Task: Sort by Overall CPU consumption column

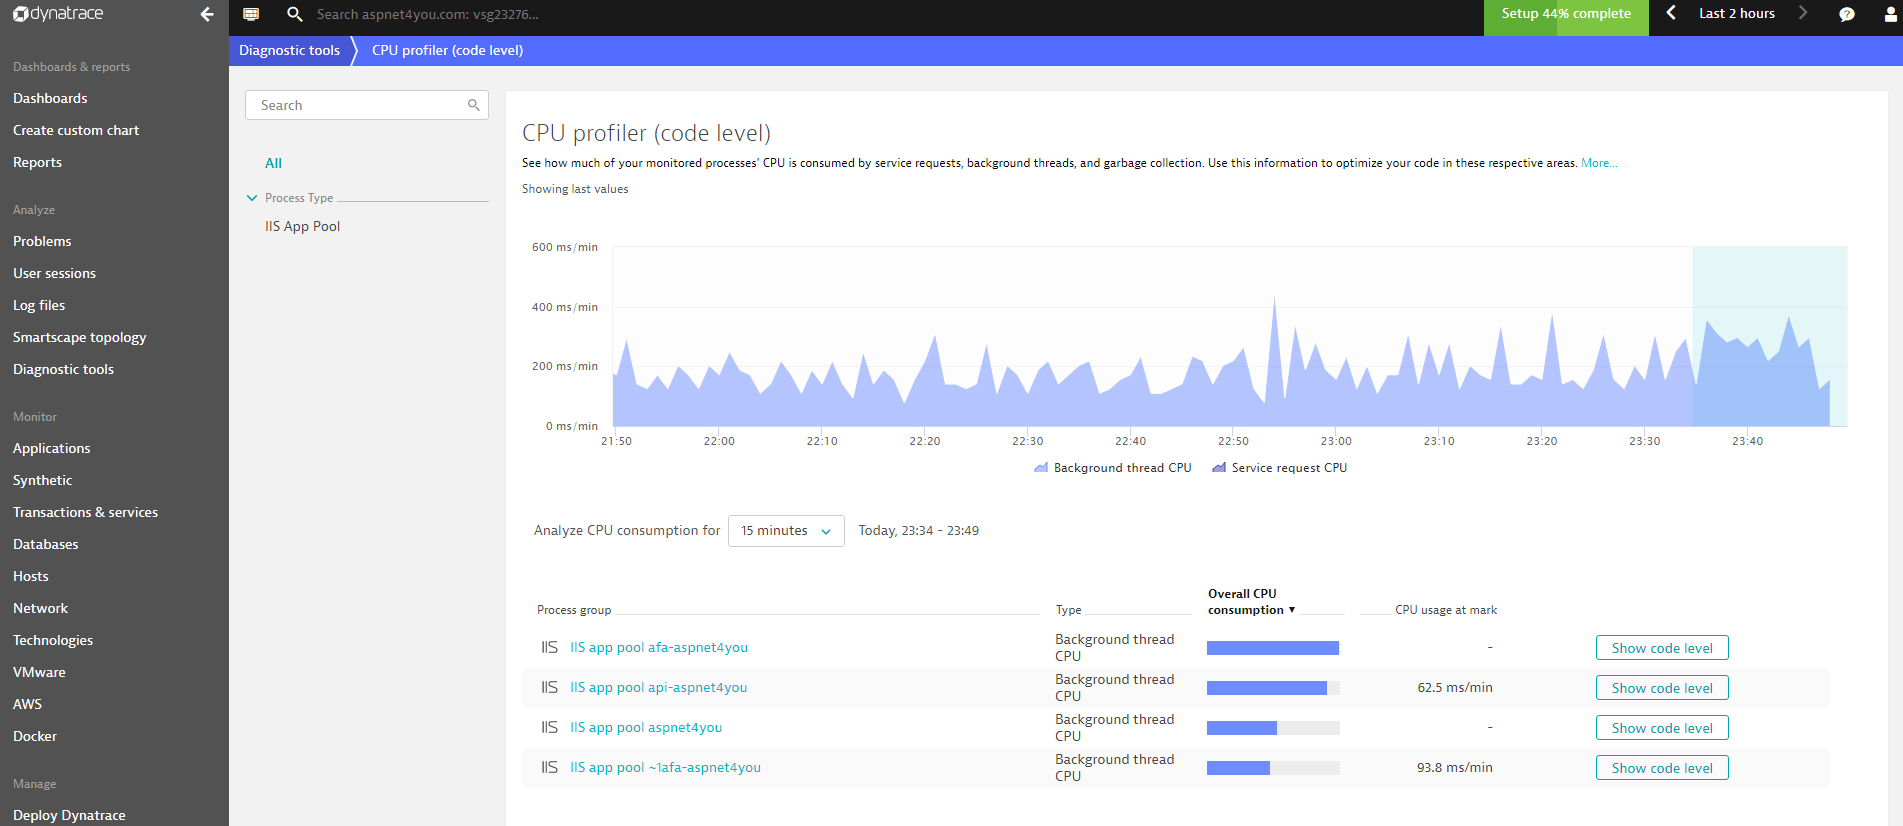Action: [1251, 602]
